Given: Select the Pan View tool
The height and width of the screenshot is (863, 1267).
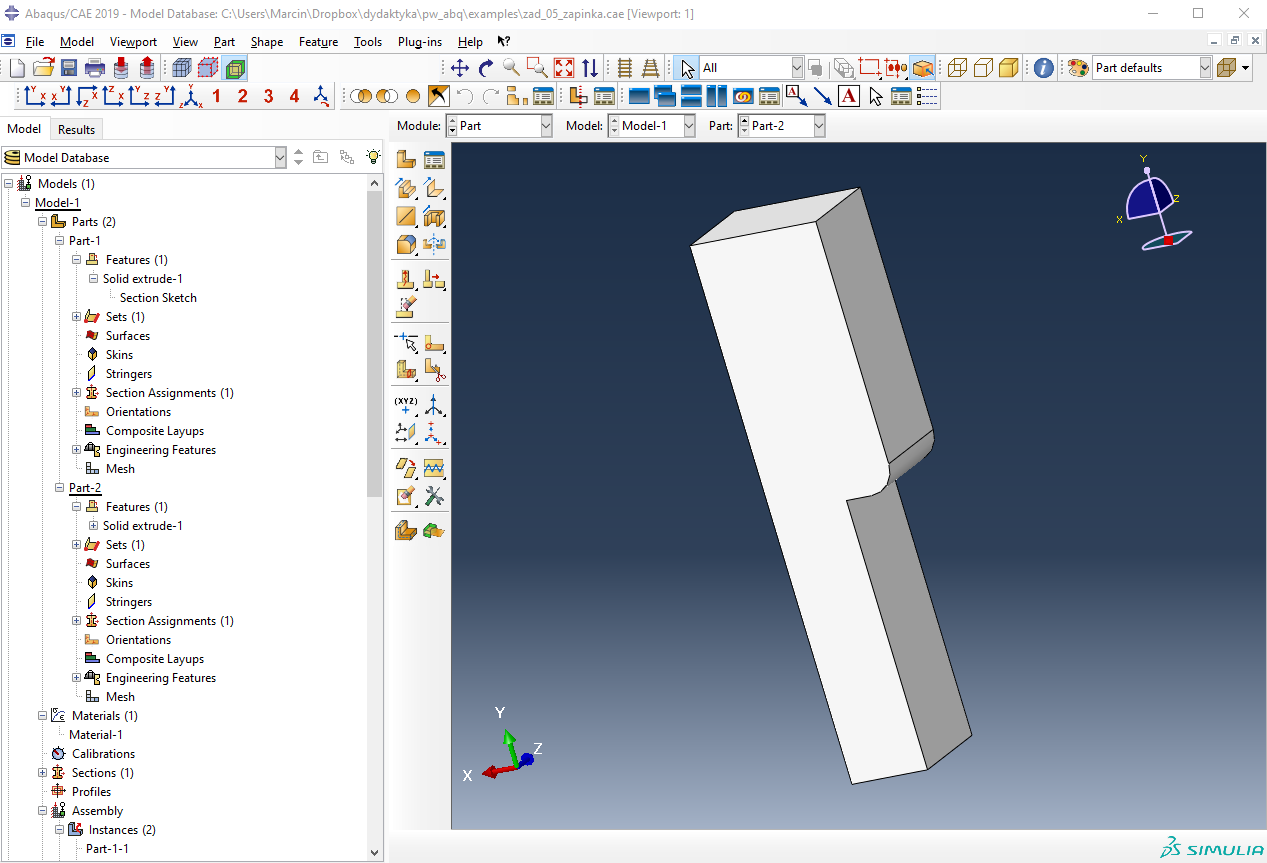Looking at the screenshot, I should [x=460, y=68].
